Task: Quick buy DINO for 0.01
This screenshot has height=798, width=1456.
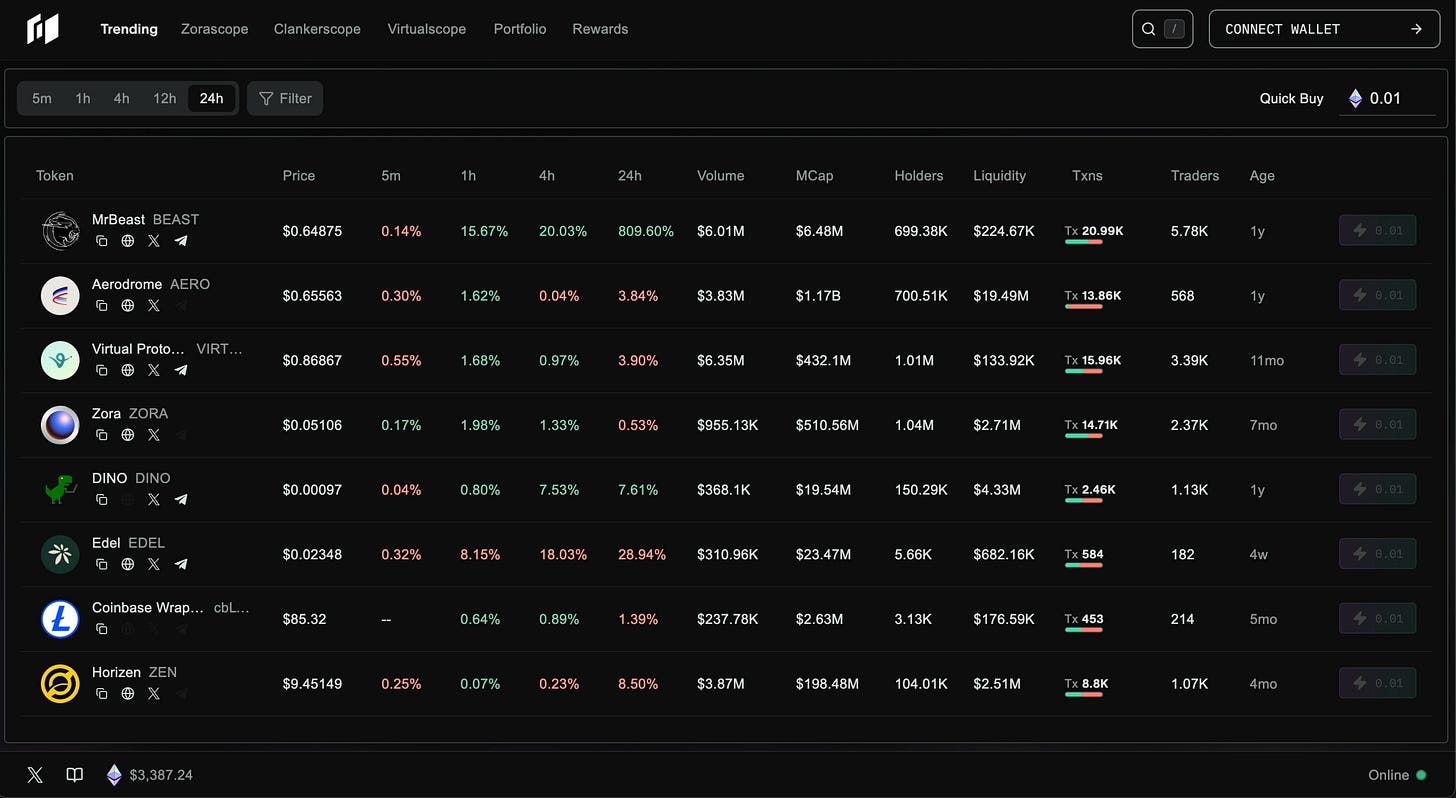Action: tap(1377, 489)
